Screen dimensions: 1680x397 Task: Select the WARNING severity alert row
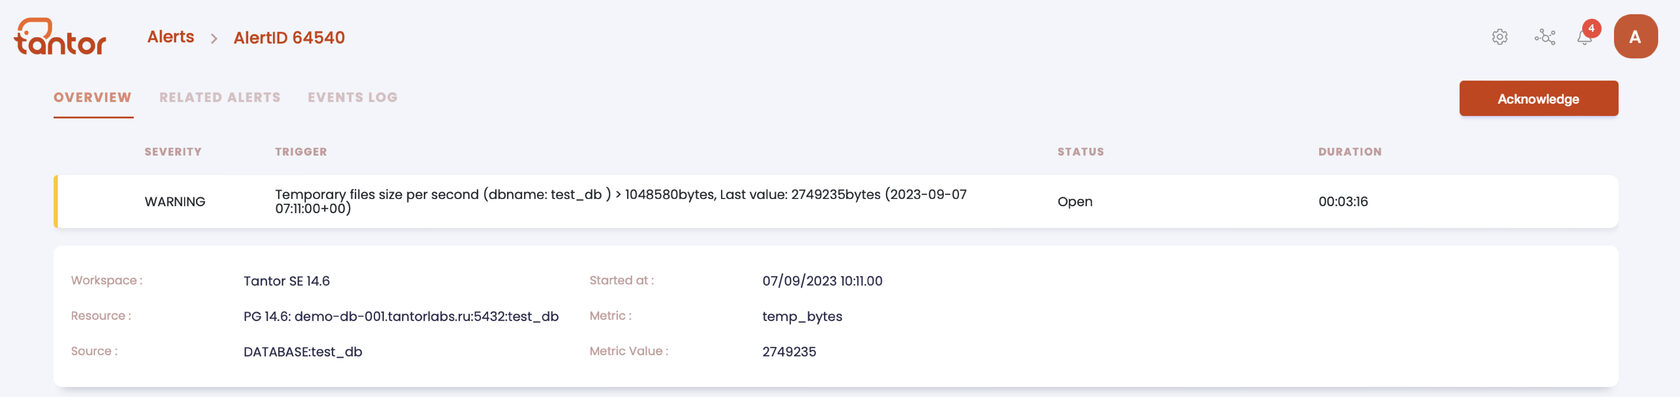(x=836, y=201)
